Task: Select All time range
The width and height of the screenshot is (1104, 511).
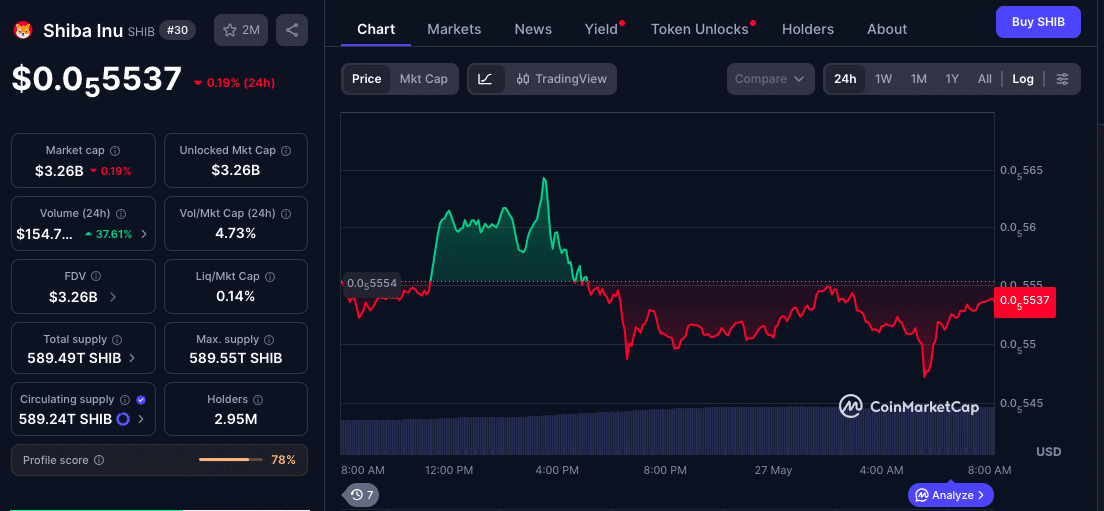Action: (985, 79)
